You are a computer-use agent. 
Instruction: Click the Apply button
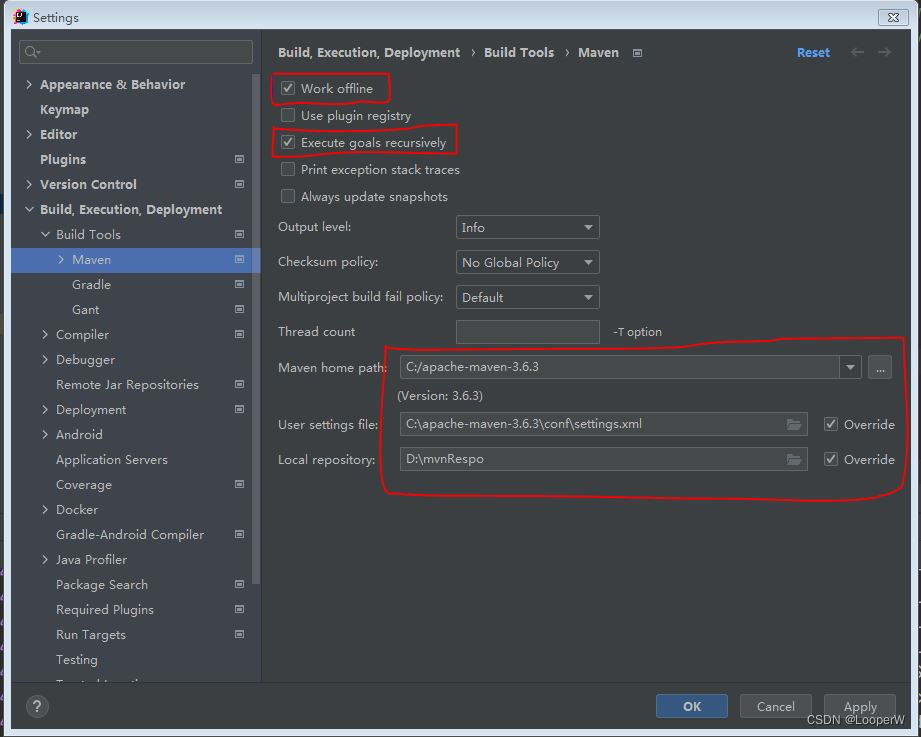coord(860,706)
